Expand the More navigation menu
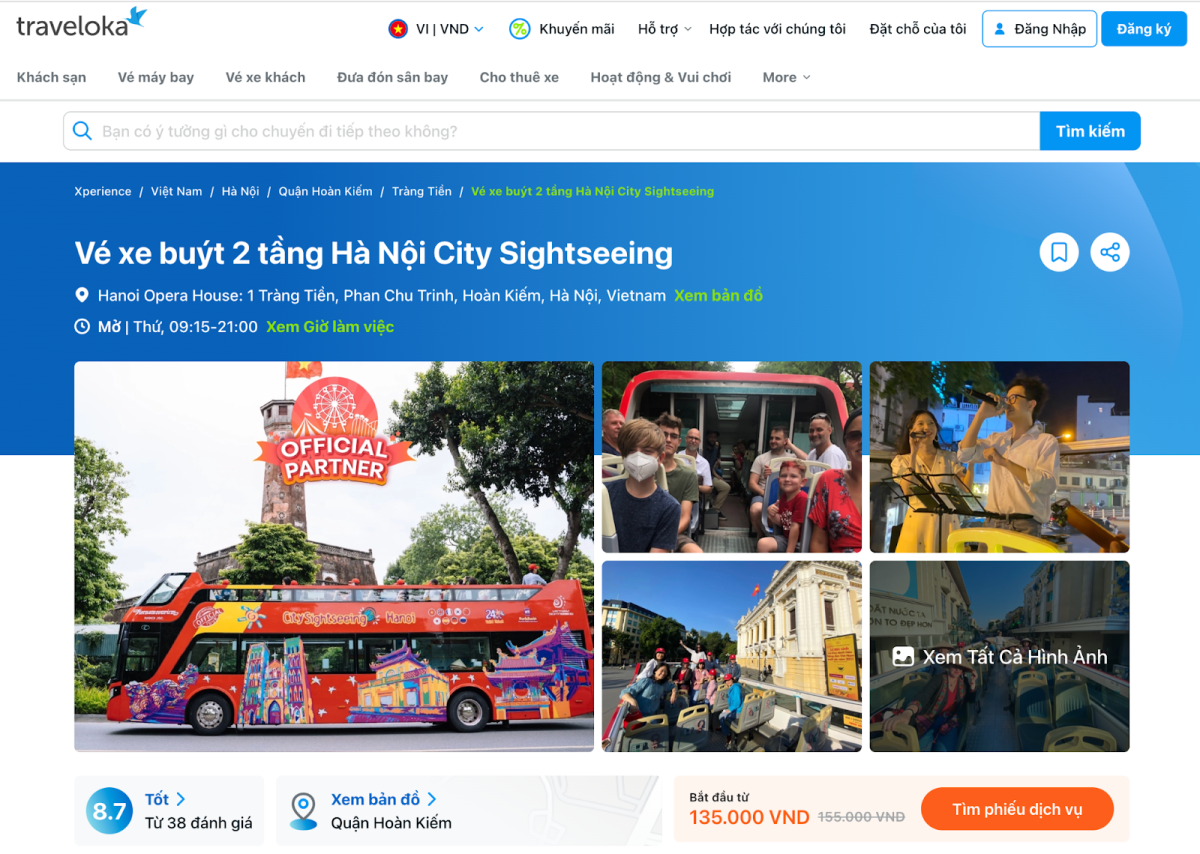The image size is (1200, 854). [x=786, y=77]
